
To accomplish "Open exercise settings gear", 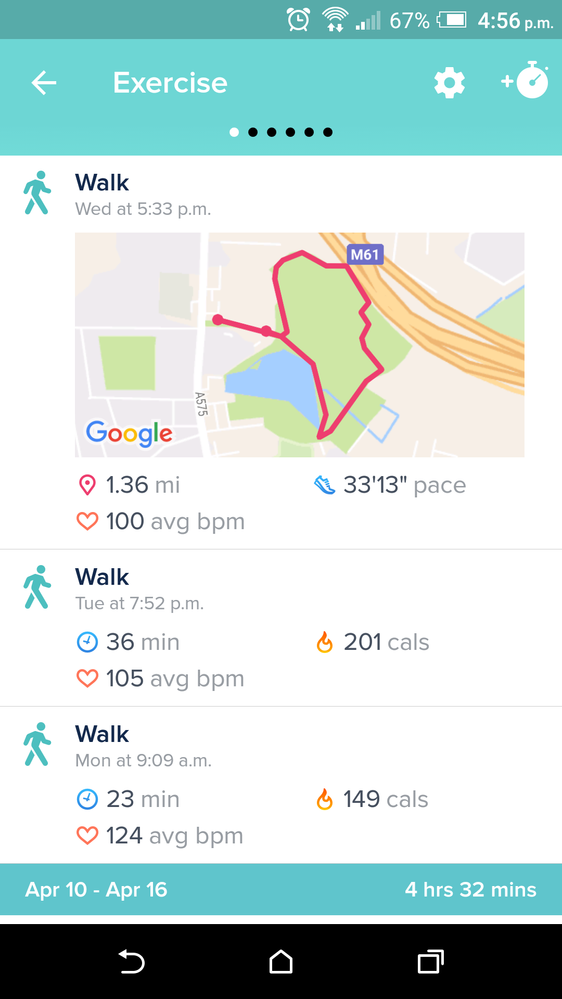I will (x=450, y=83).
